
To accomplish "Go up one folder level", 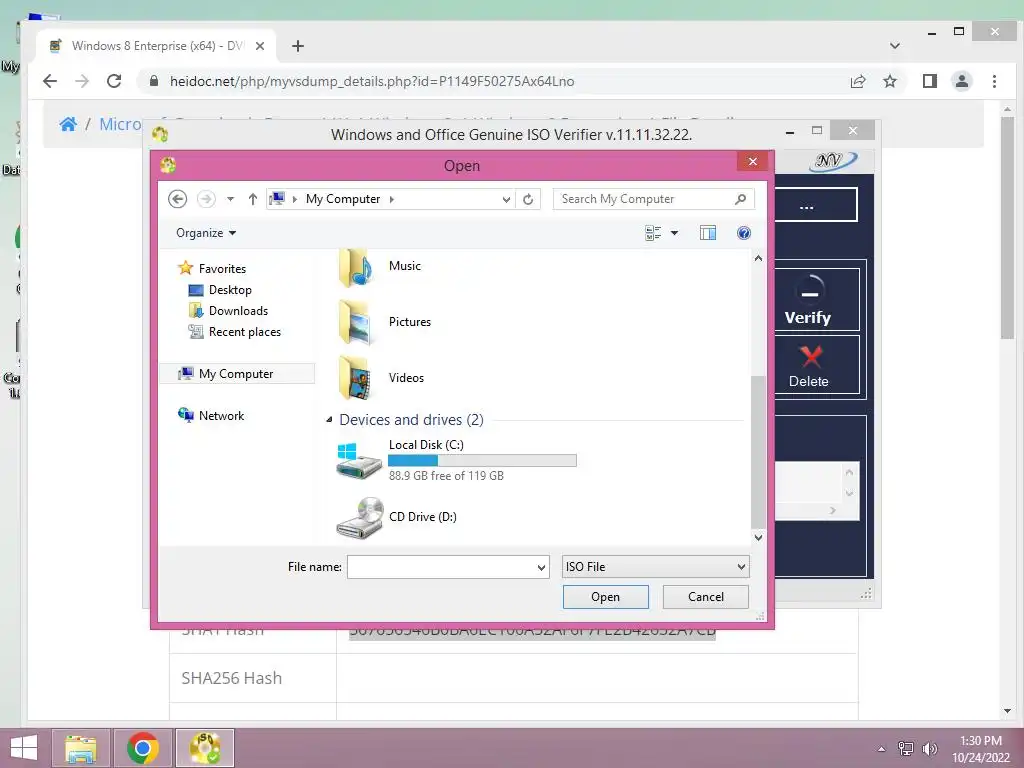I will point(253,199).
